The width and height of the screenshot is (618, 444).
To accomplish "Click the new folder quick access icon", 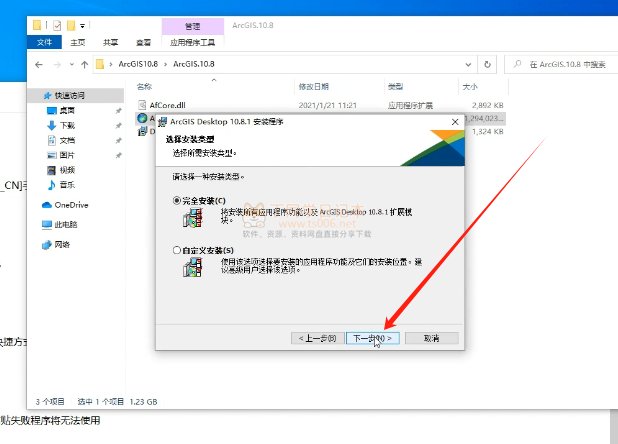I will point(71,26).
